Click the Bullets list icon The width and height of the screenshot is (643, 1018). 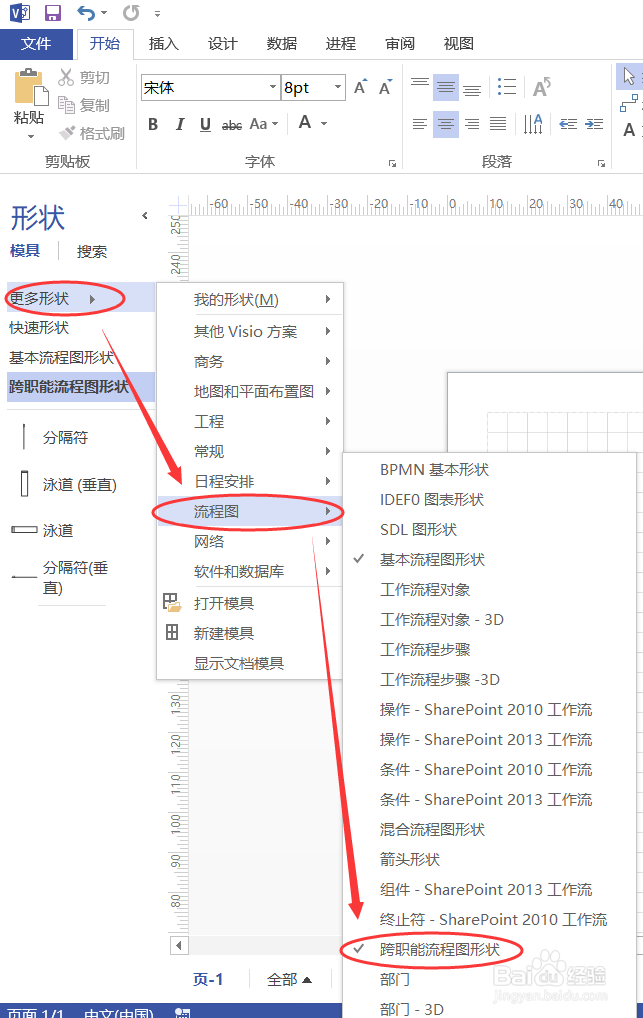(x=507, y=86)
